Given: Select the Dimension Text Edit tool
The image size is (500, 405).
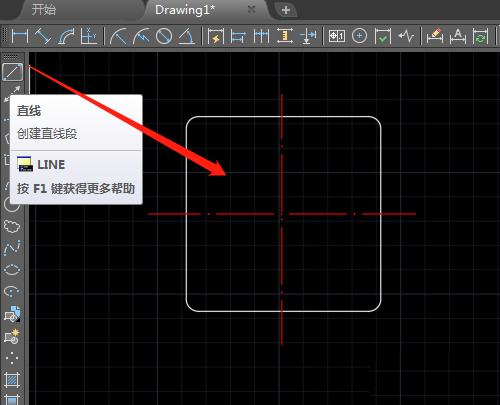Looking at the screenshot, I should pyautogui.click(x=458, y=36).
